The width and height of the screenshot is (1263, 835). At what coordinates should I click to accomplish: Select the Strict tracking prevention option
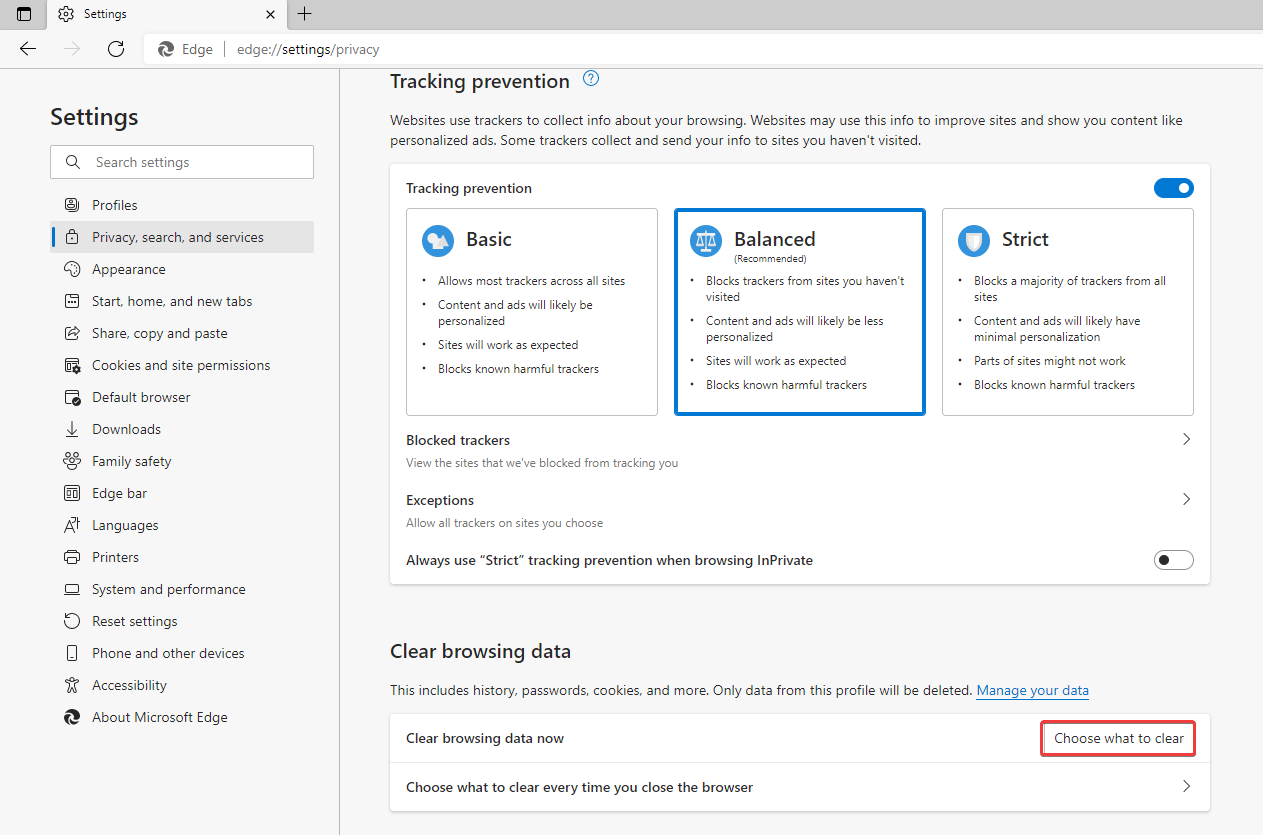click(1067, 311)
